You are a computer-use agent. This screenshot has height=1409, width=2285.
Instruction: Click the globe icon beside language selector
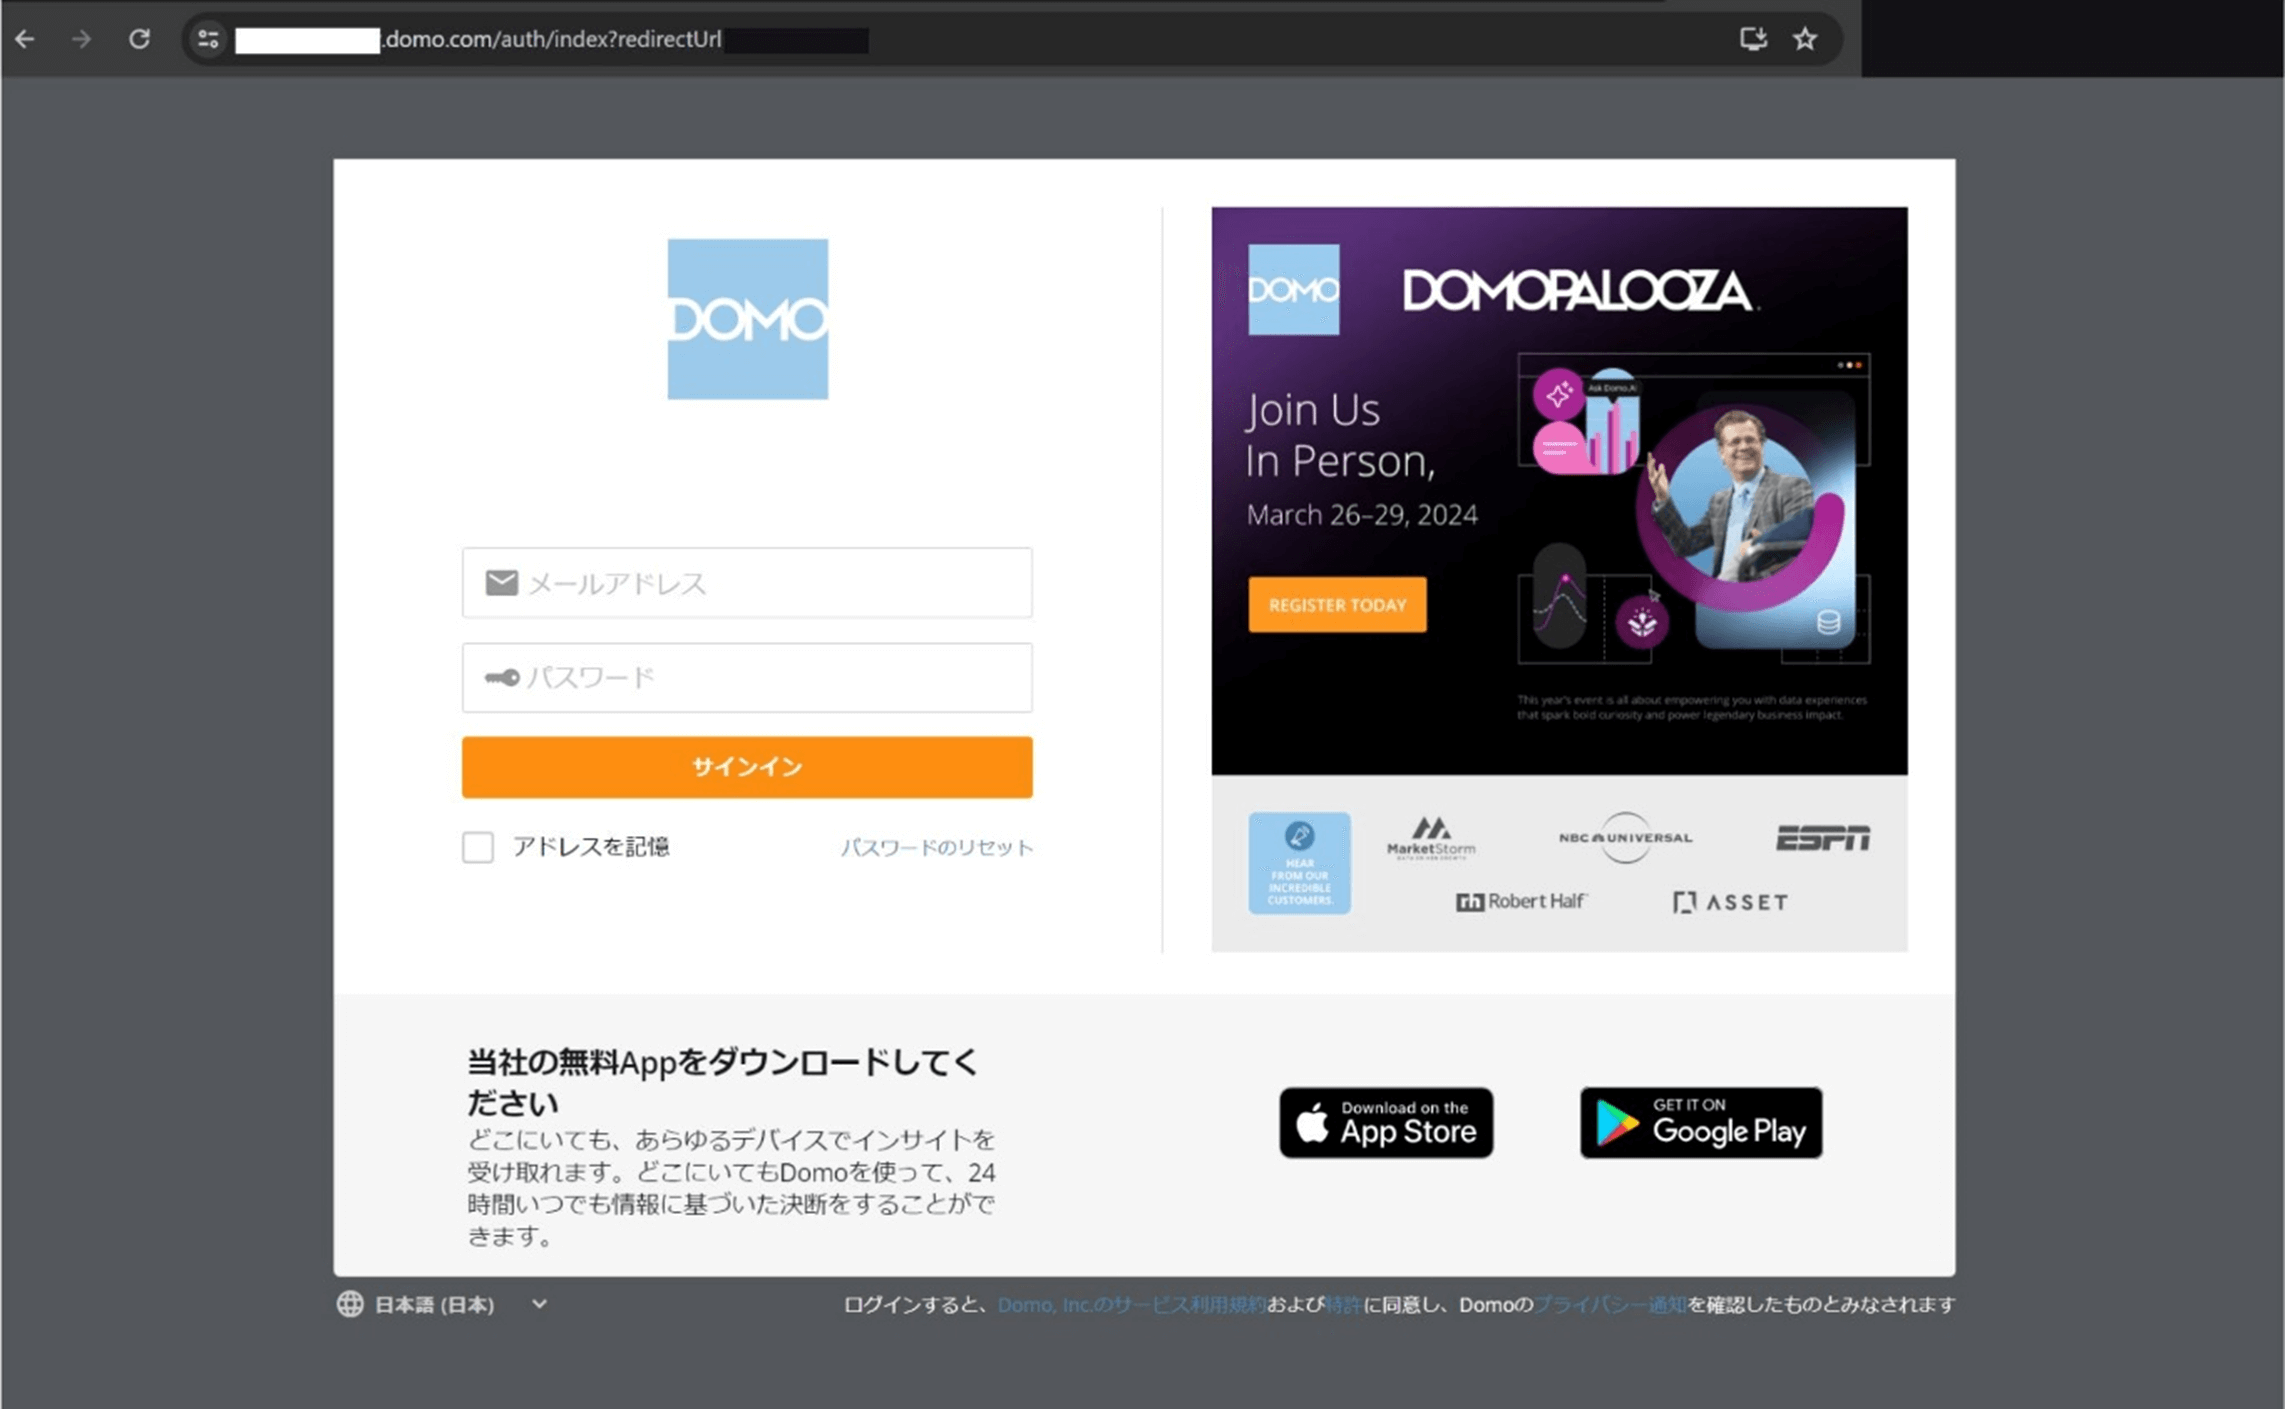coord(350,1304)
